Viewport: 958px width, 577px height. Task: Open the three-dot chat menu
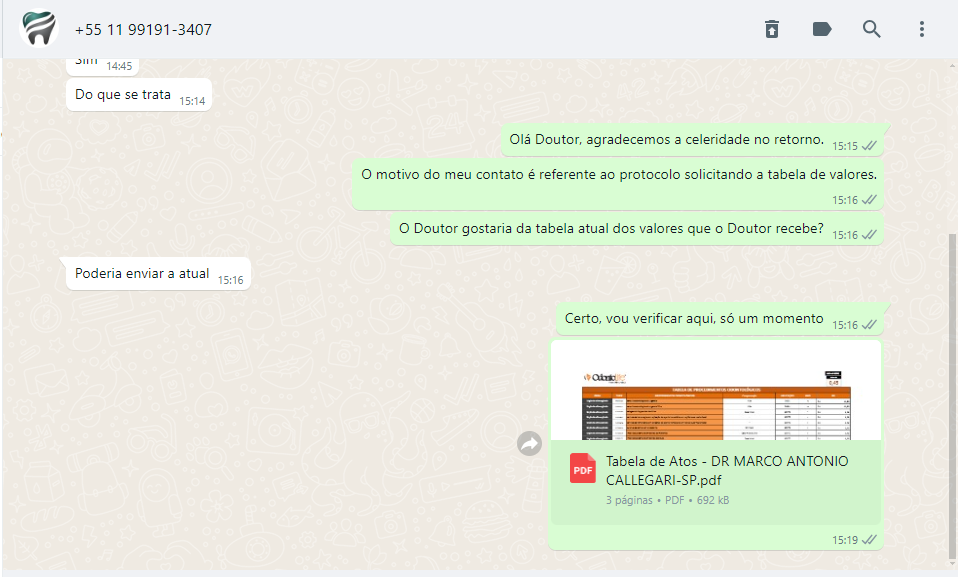pyautogui.click(x=921, y=29)
